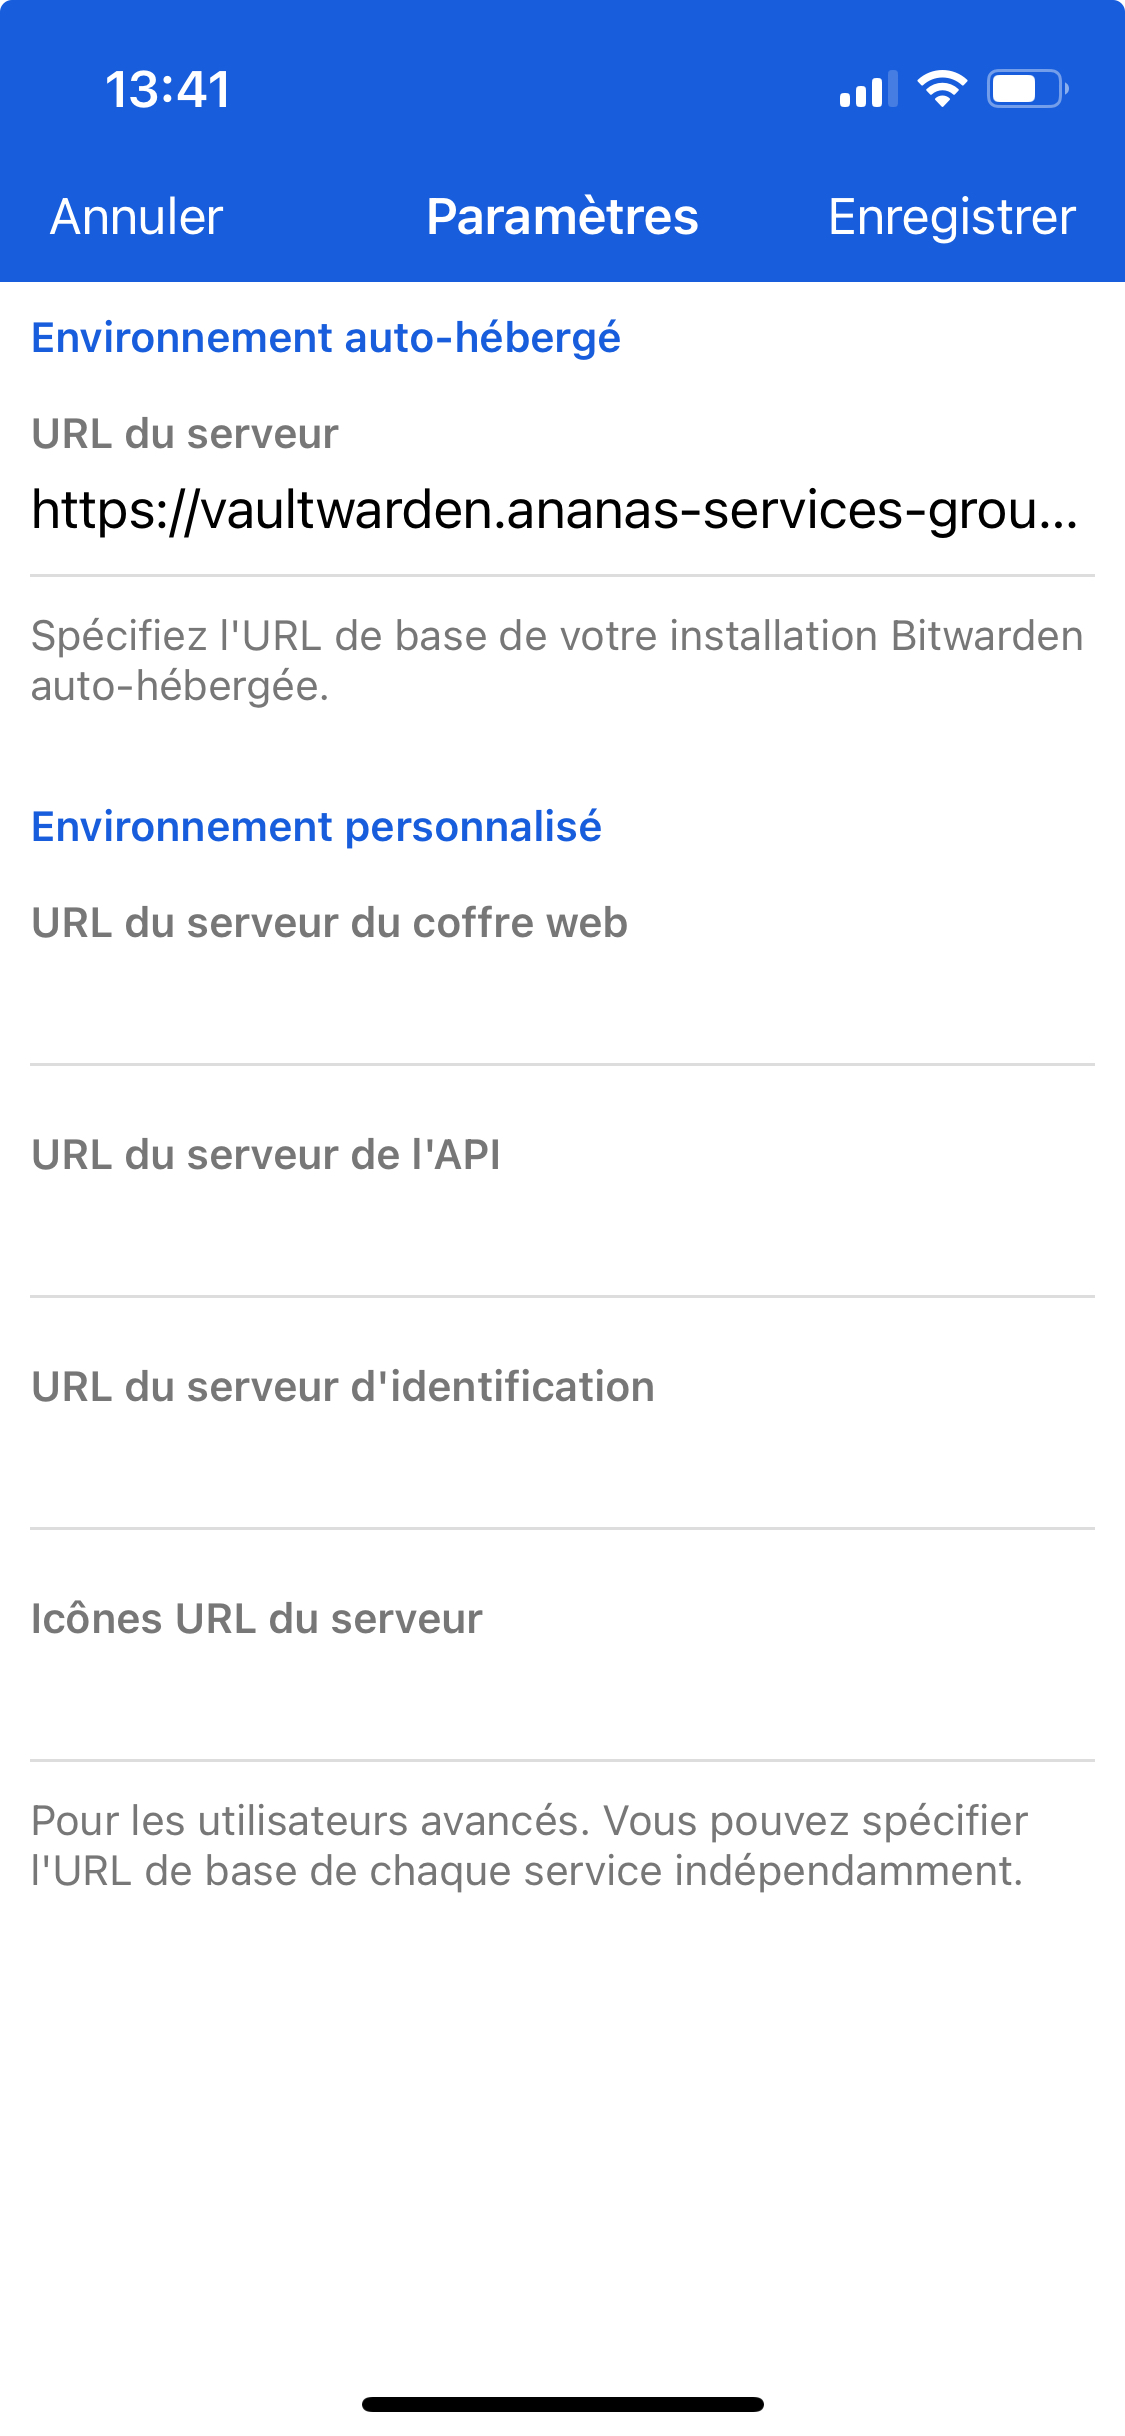
Task: Click the Paramètres title
Action: pyautogui.click(x=562, y=217)
